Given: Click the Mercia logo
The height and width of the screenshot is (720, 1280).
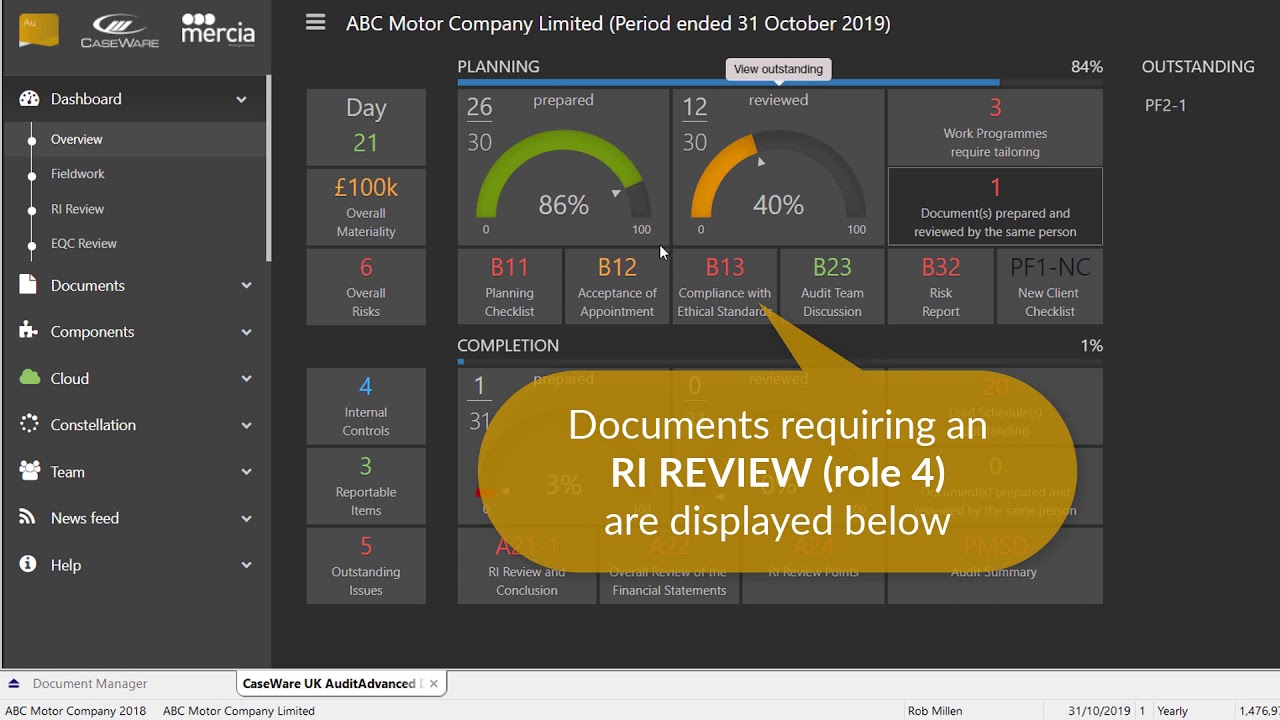Looking at the screenshot, I should point(218,29).
